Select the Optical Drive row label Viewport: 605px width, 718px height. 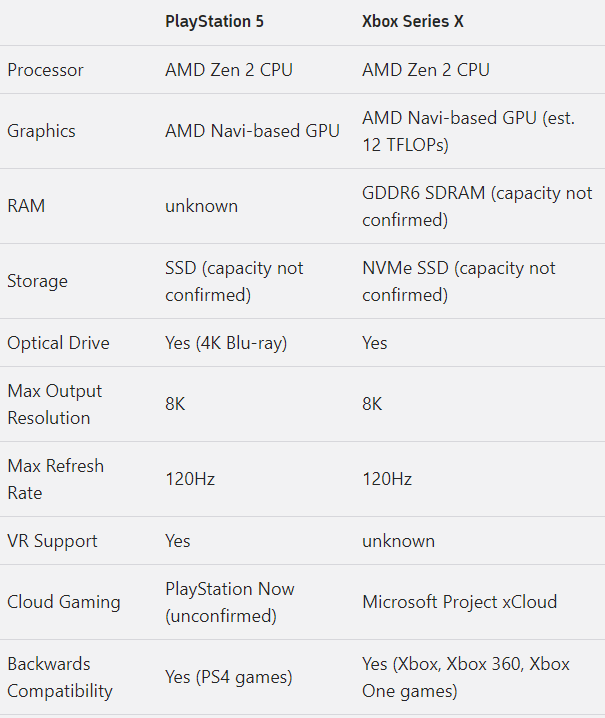[x=58, y=343]
